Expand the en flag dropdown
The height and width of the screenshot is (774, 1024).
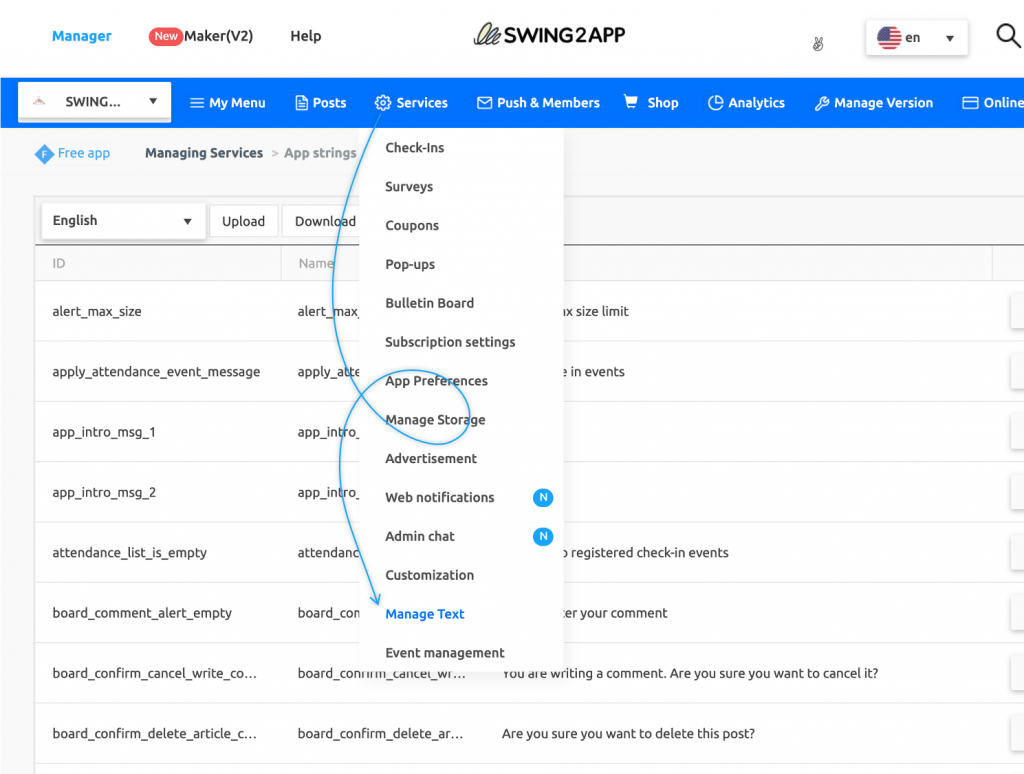[x=916, y=37]
